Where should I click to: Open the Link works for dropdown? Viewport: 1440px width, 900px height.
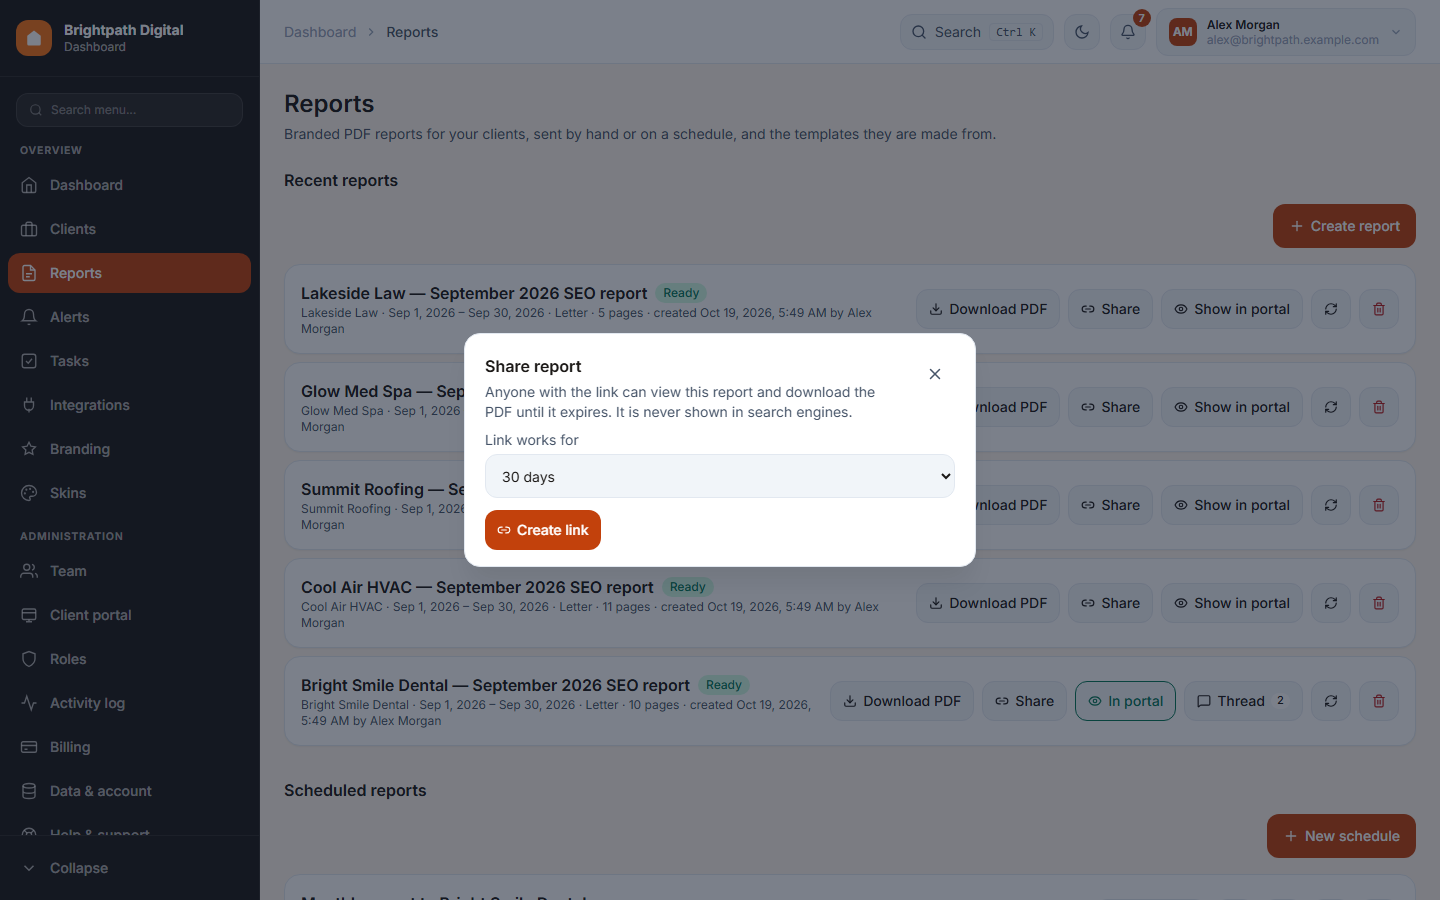[720, 477]
